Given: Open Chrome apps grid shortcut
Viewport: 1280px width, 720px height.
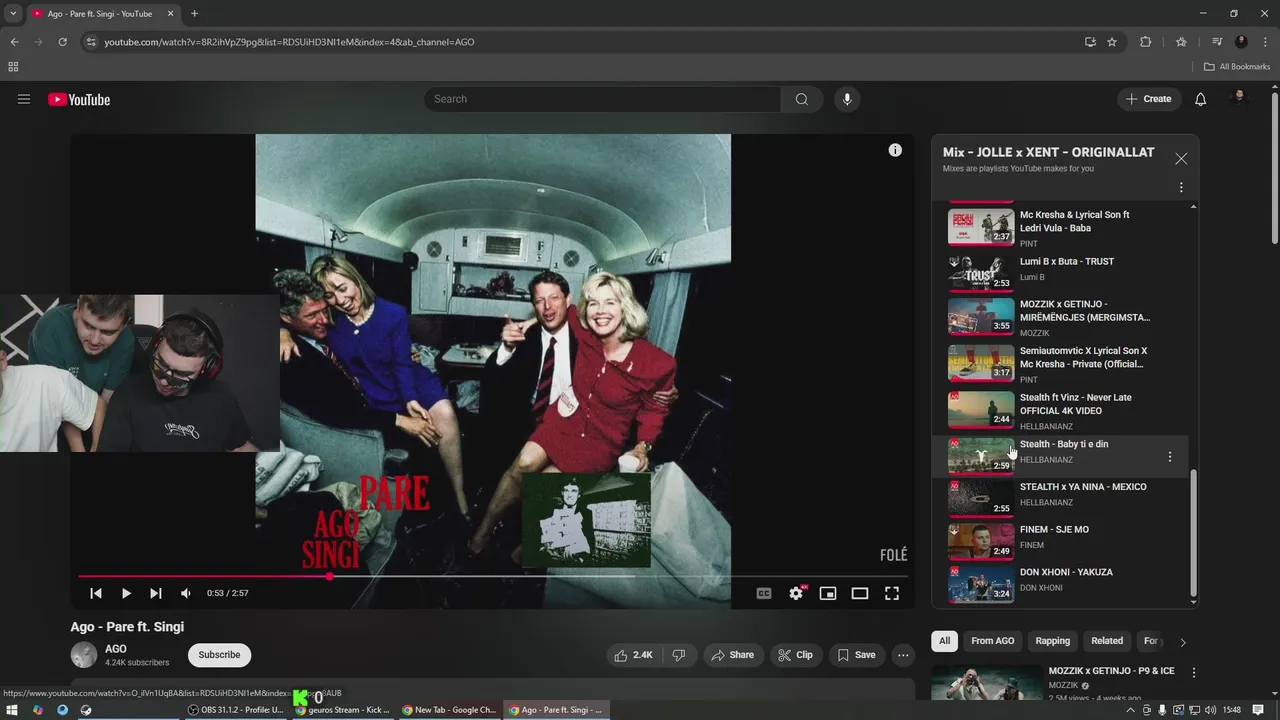Looking at the screenshot, I should 13,67.
